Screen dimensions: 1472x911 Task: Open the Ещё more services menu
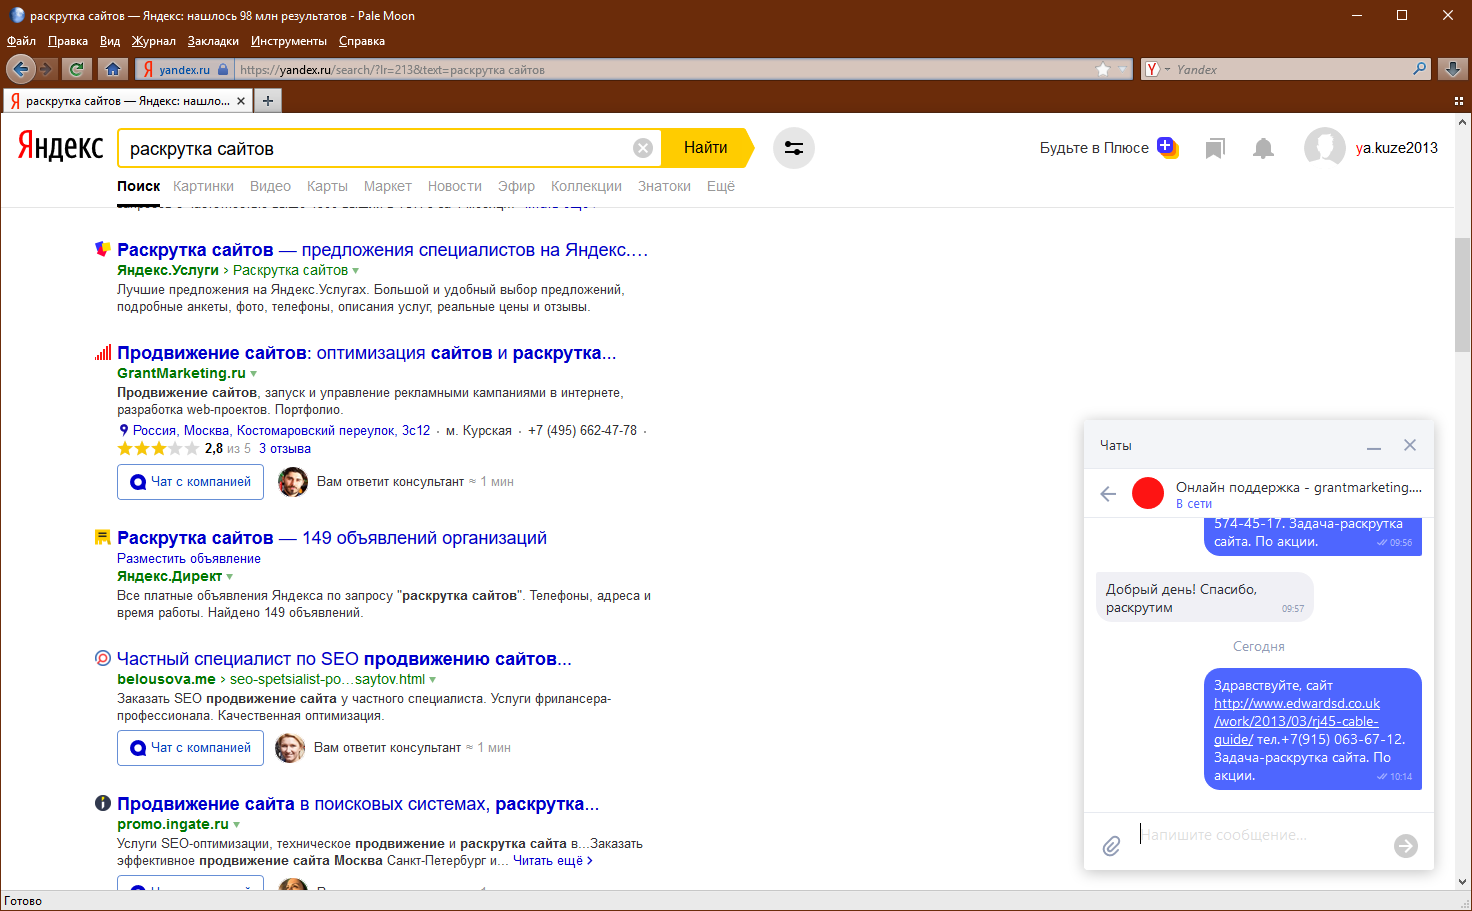pyautogui.click(x=721, y=186)
